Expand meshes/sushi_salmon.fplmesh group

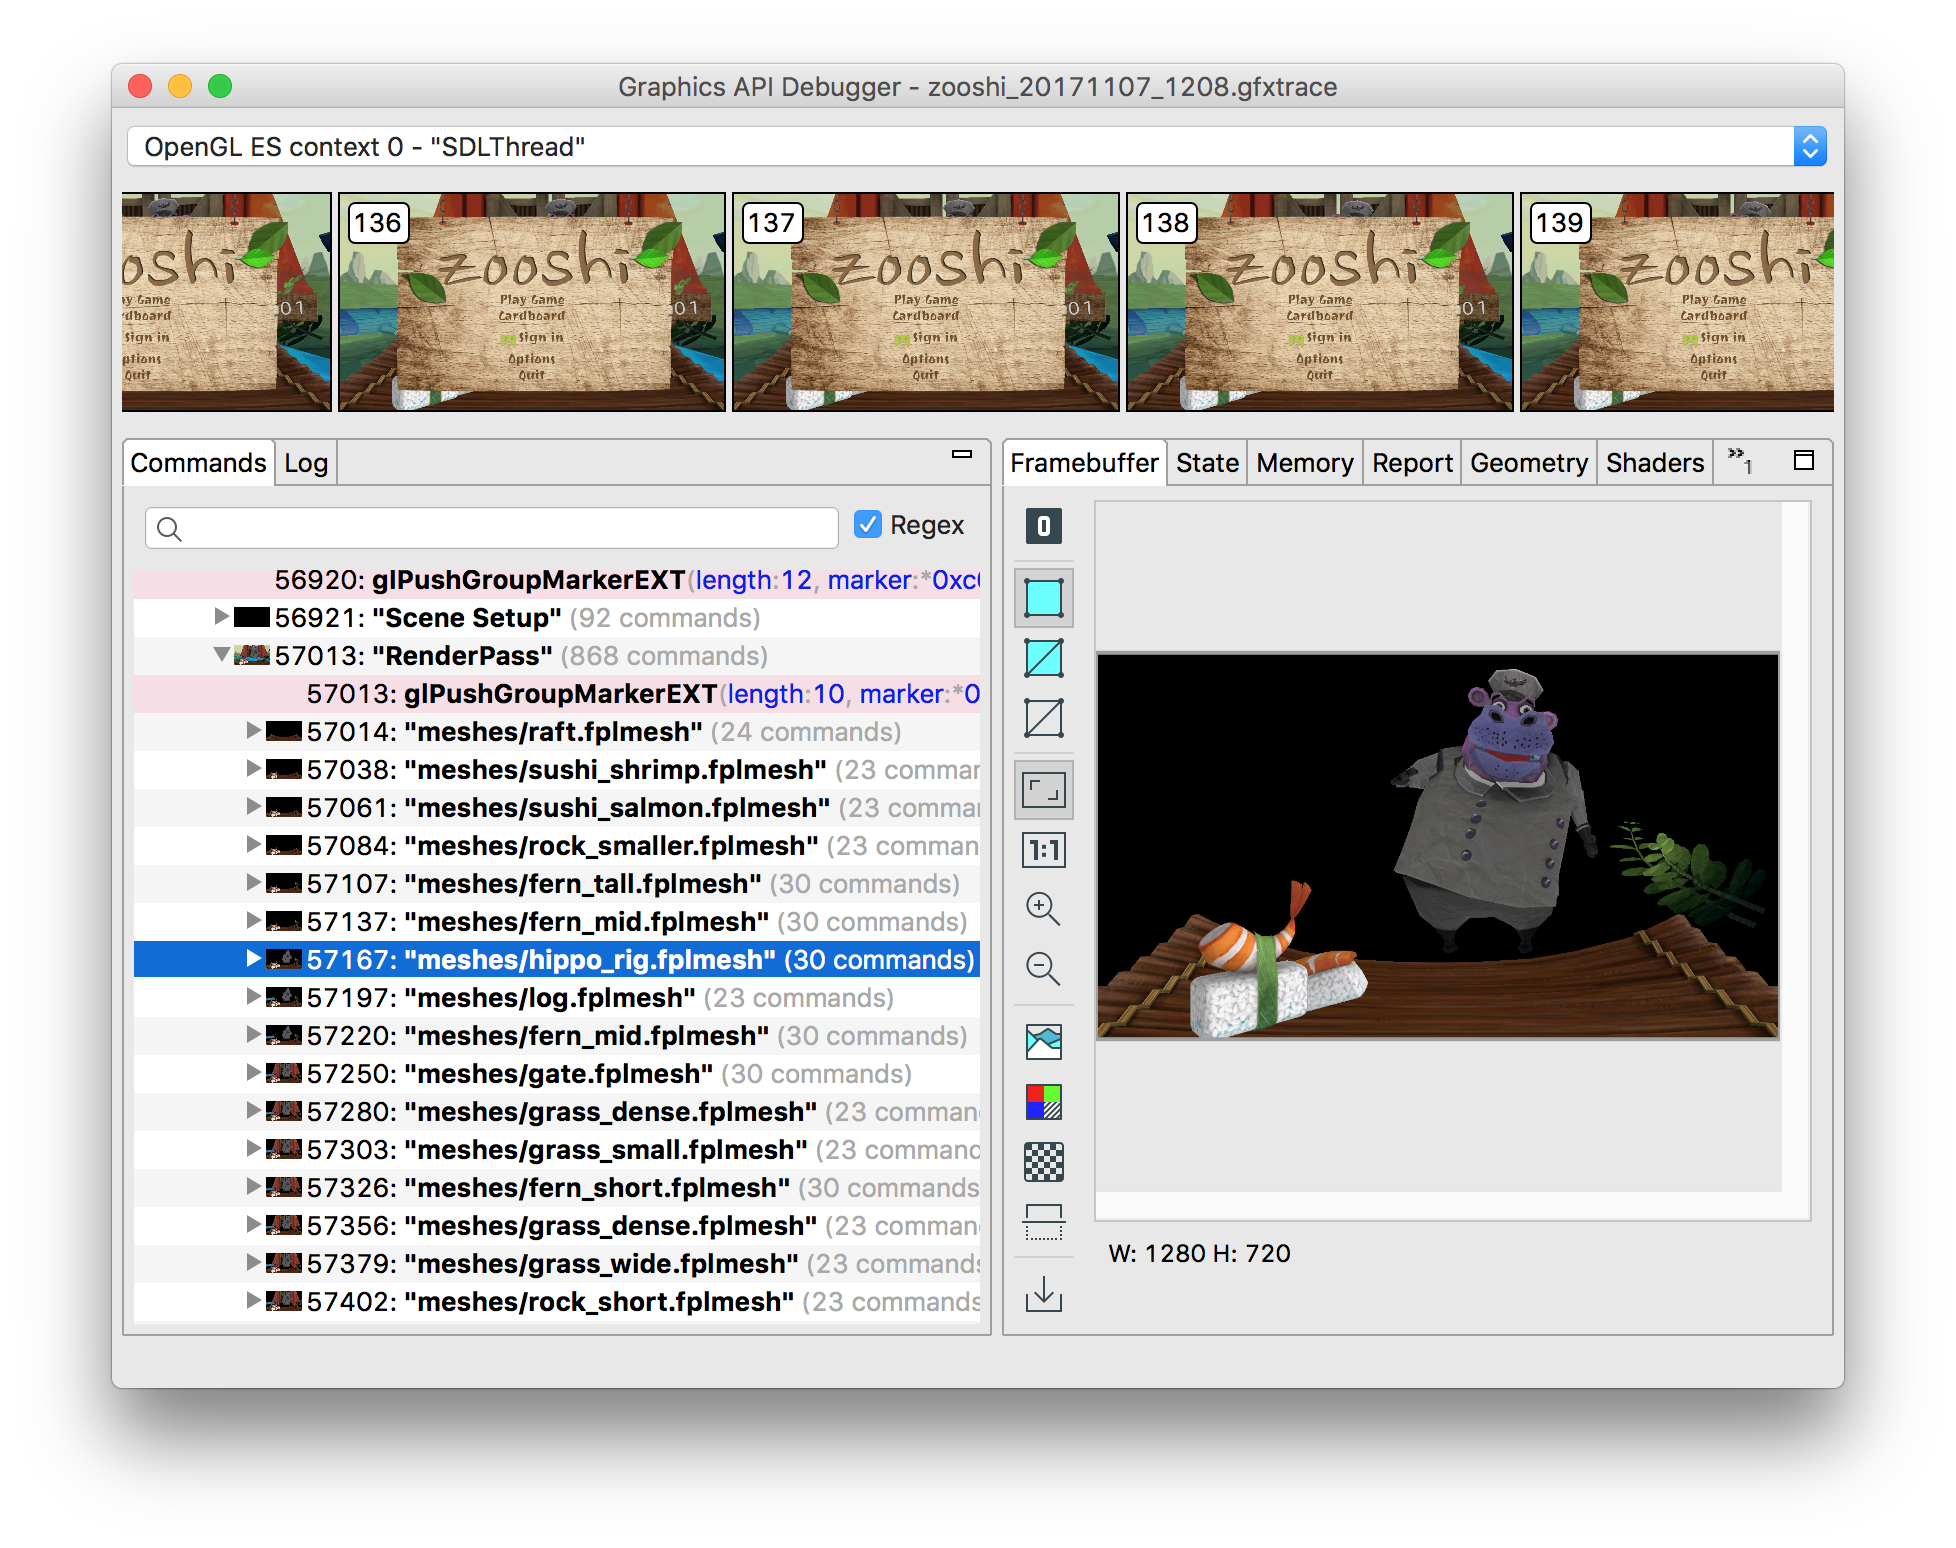pyautogui.click(x=253, y=807)
